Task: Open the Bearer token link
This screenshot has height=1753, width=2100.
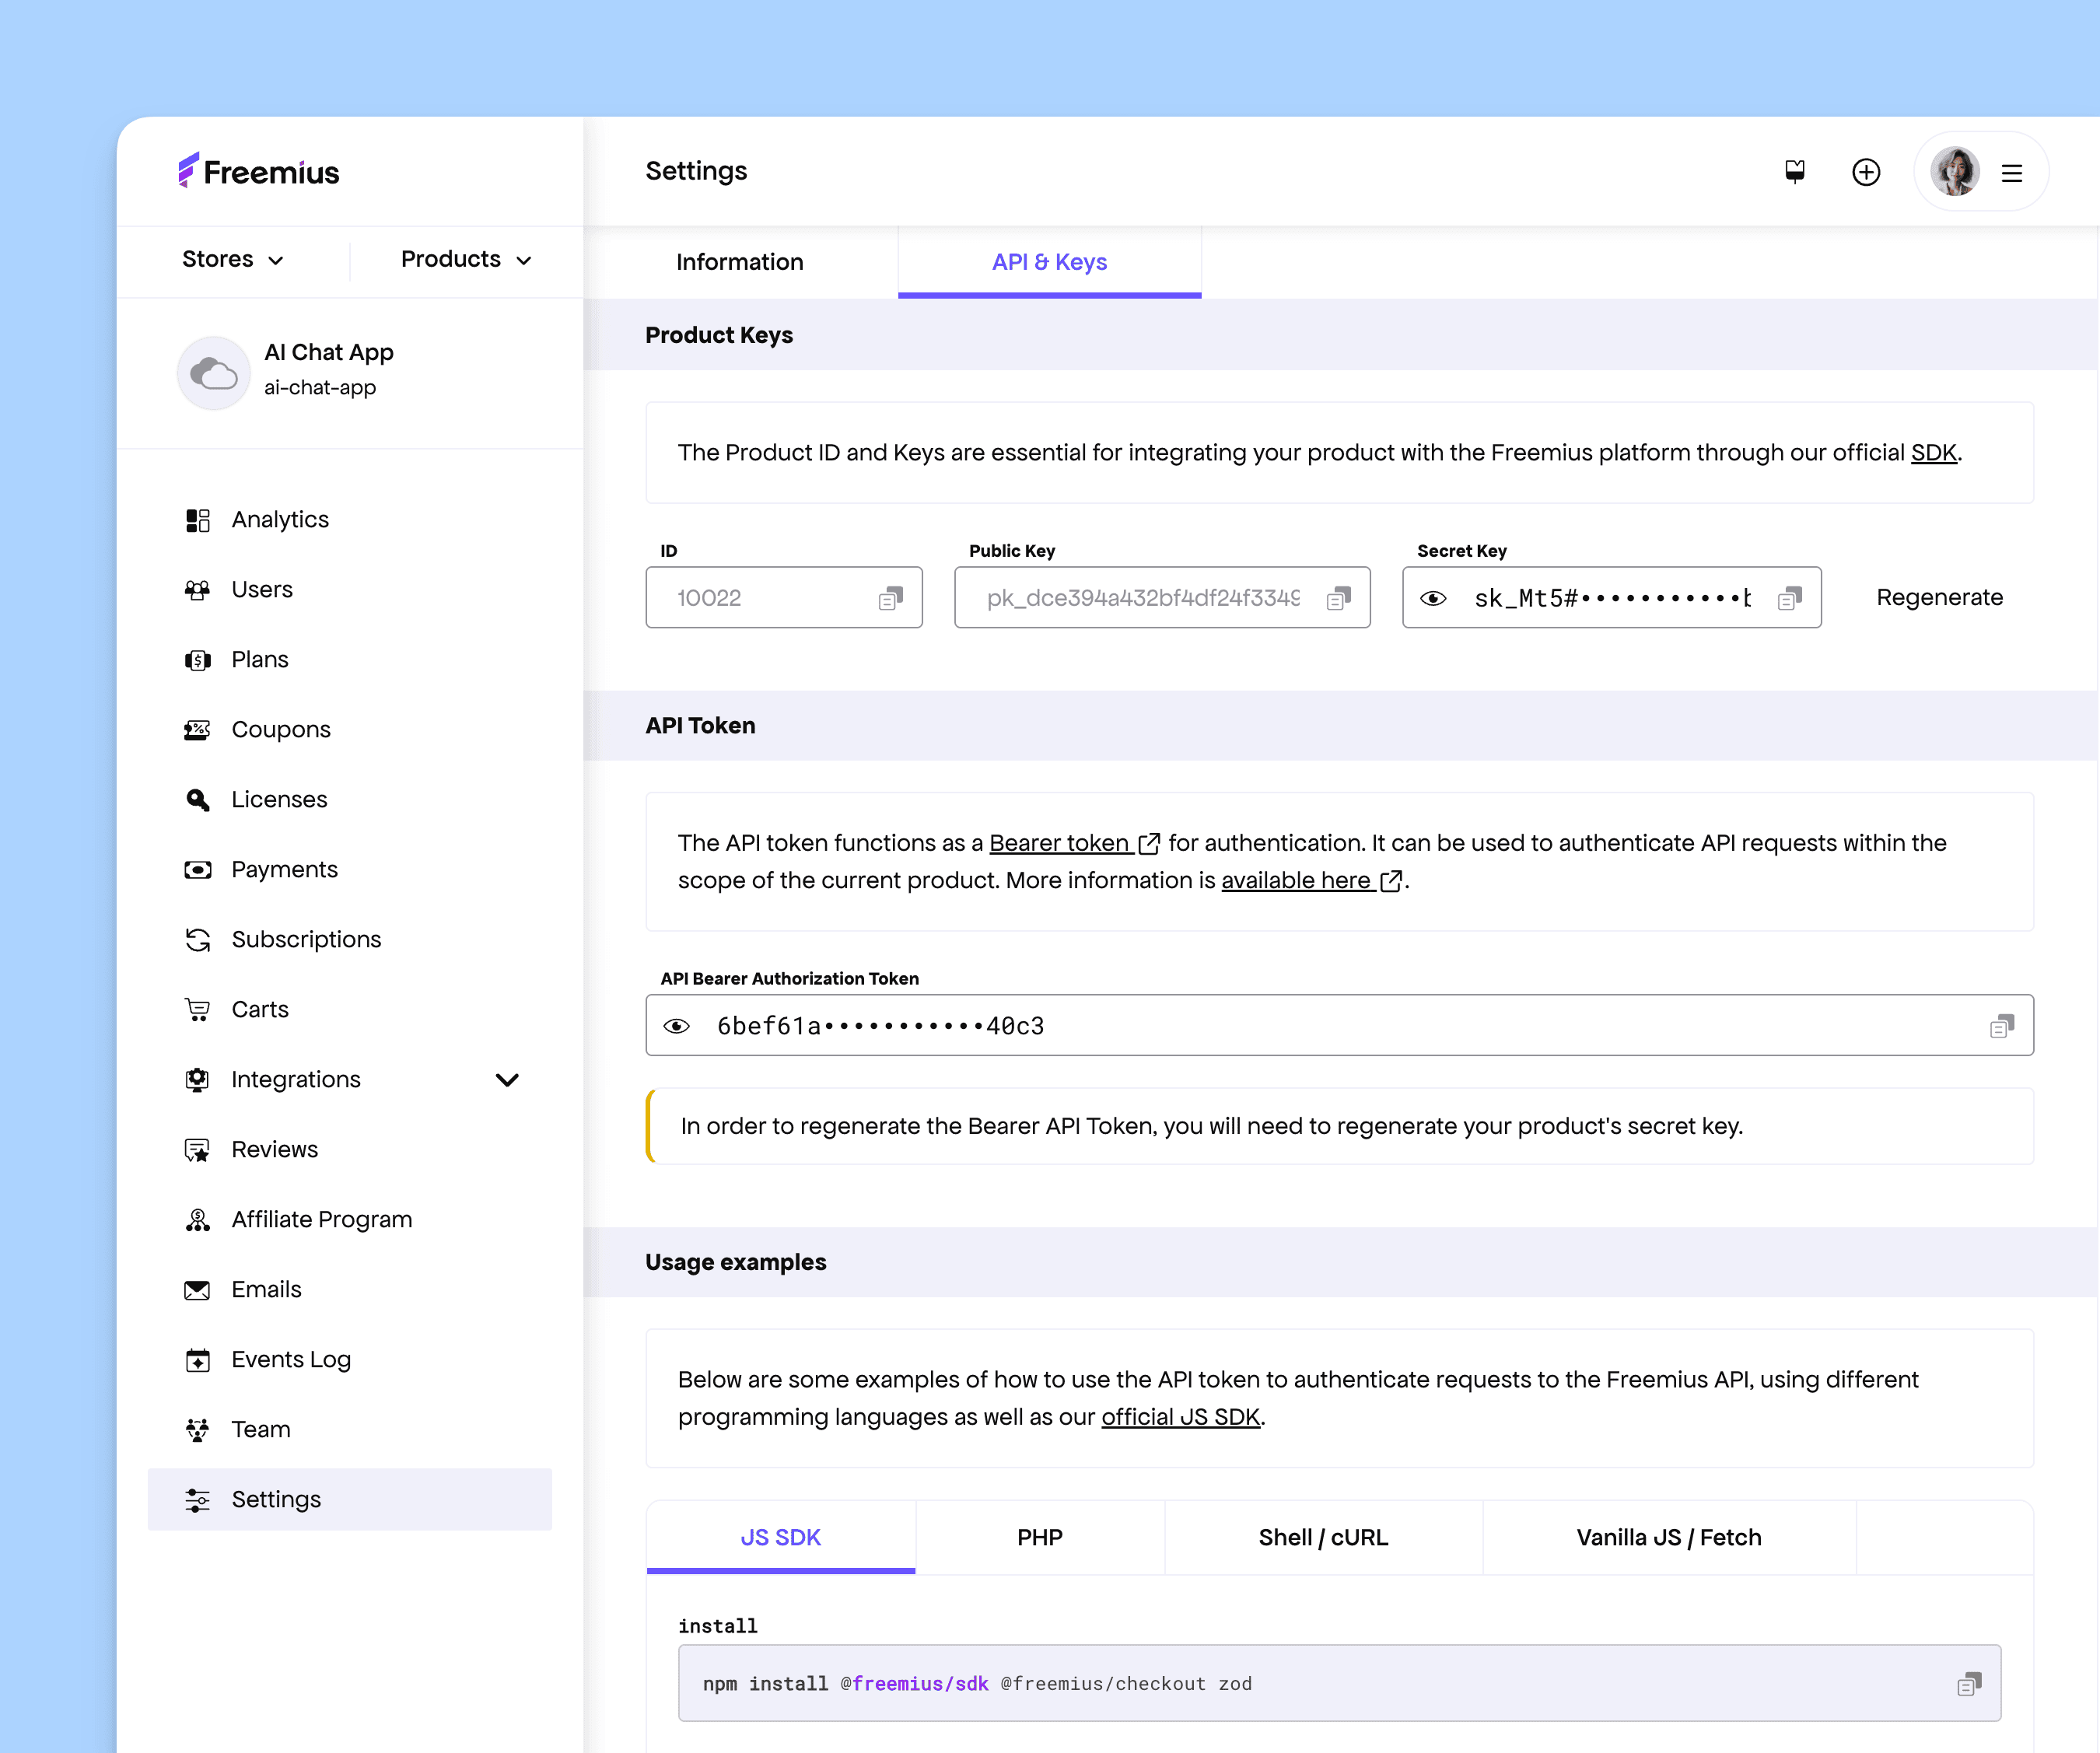Action: coord(1074,843)
